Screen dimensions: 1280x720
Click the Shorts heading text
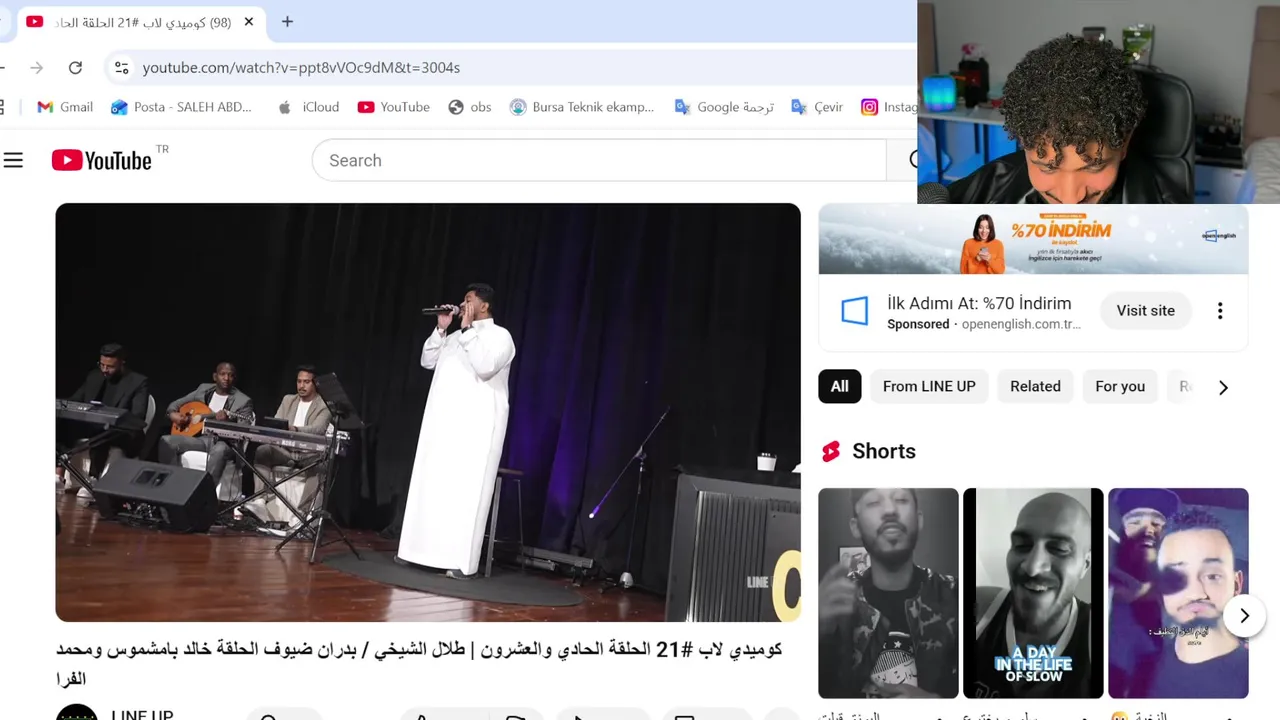click(x=884, y=451)
